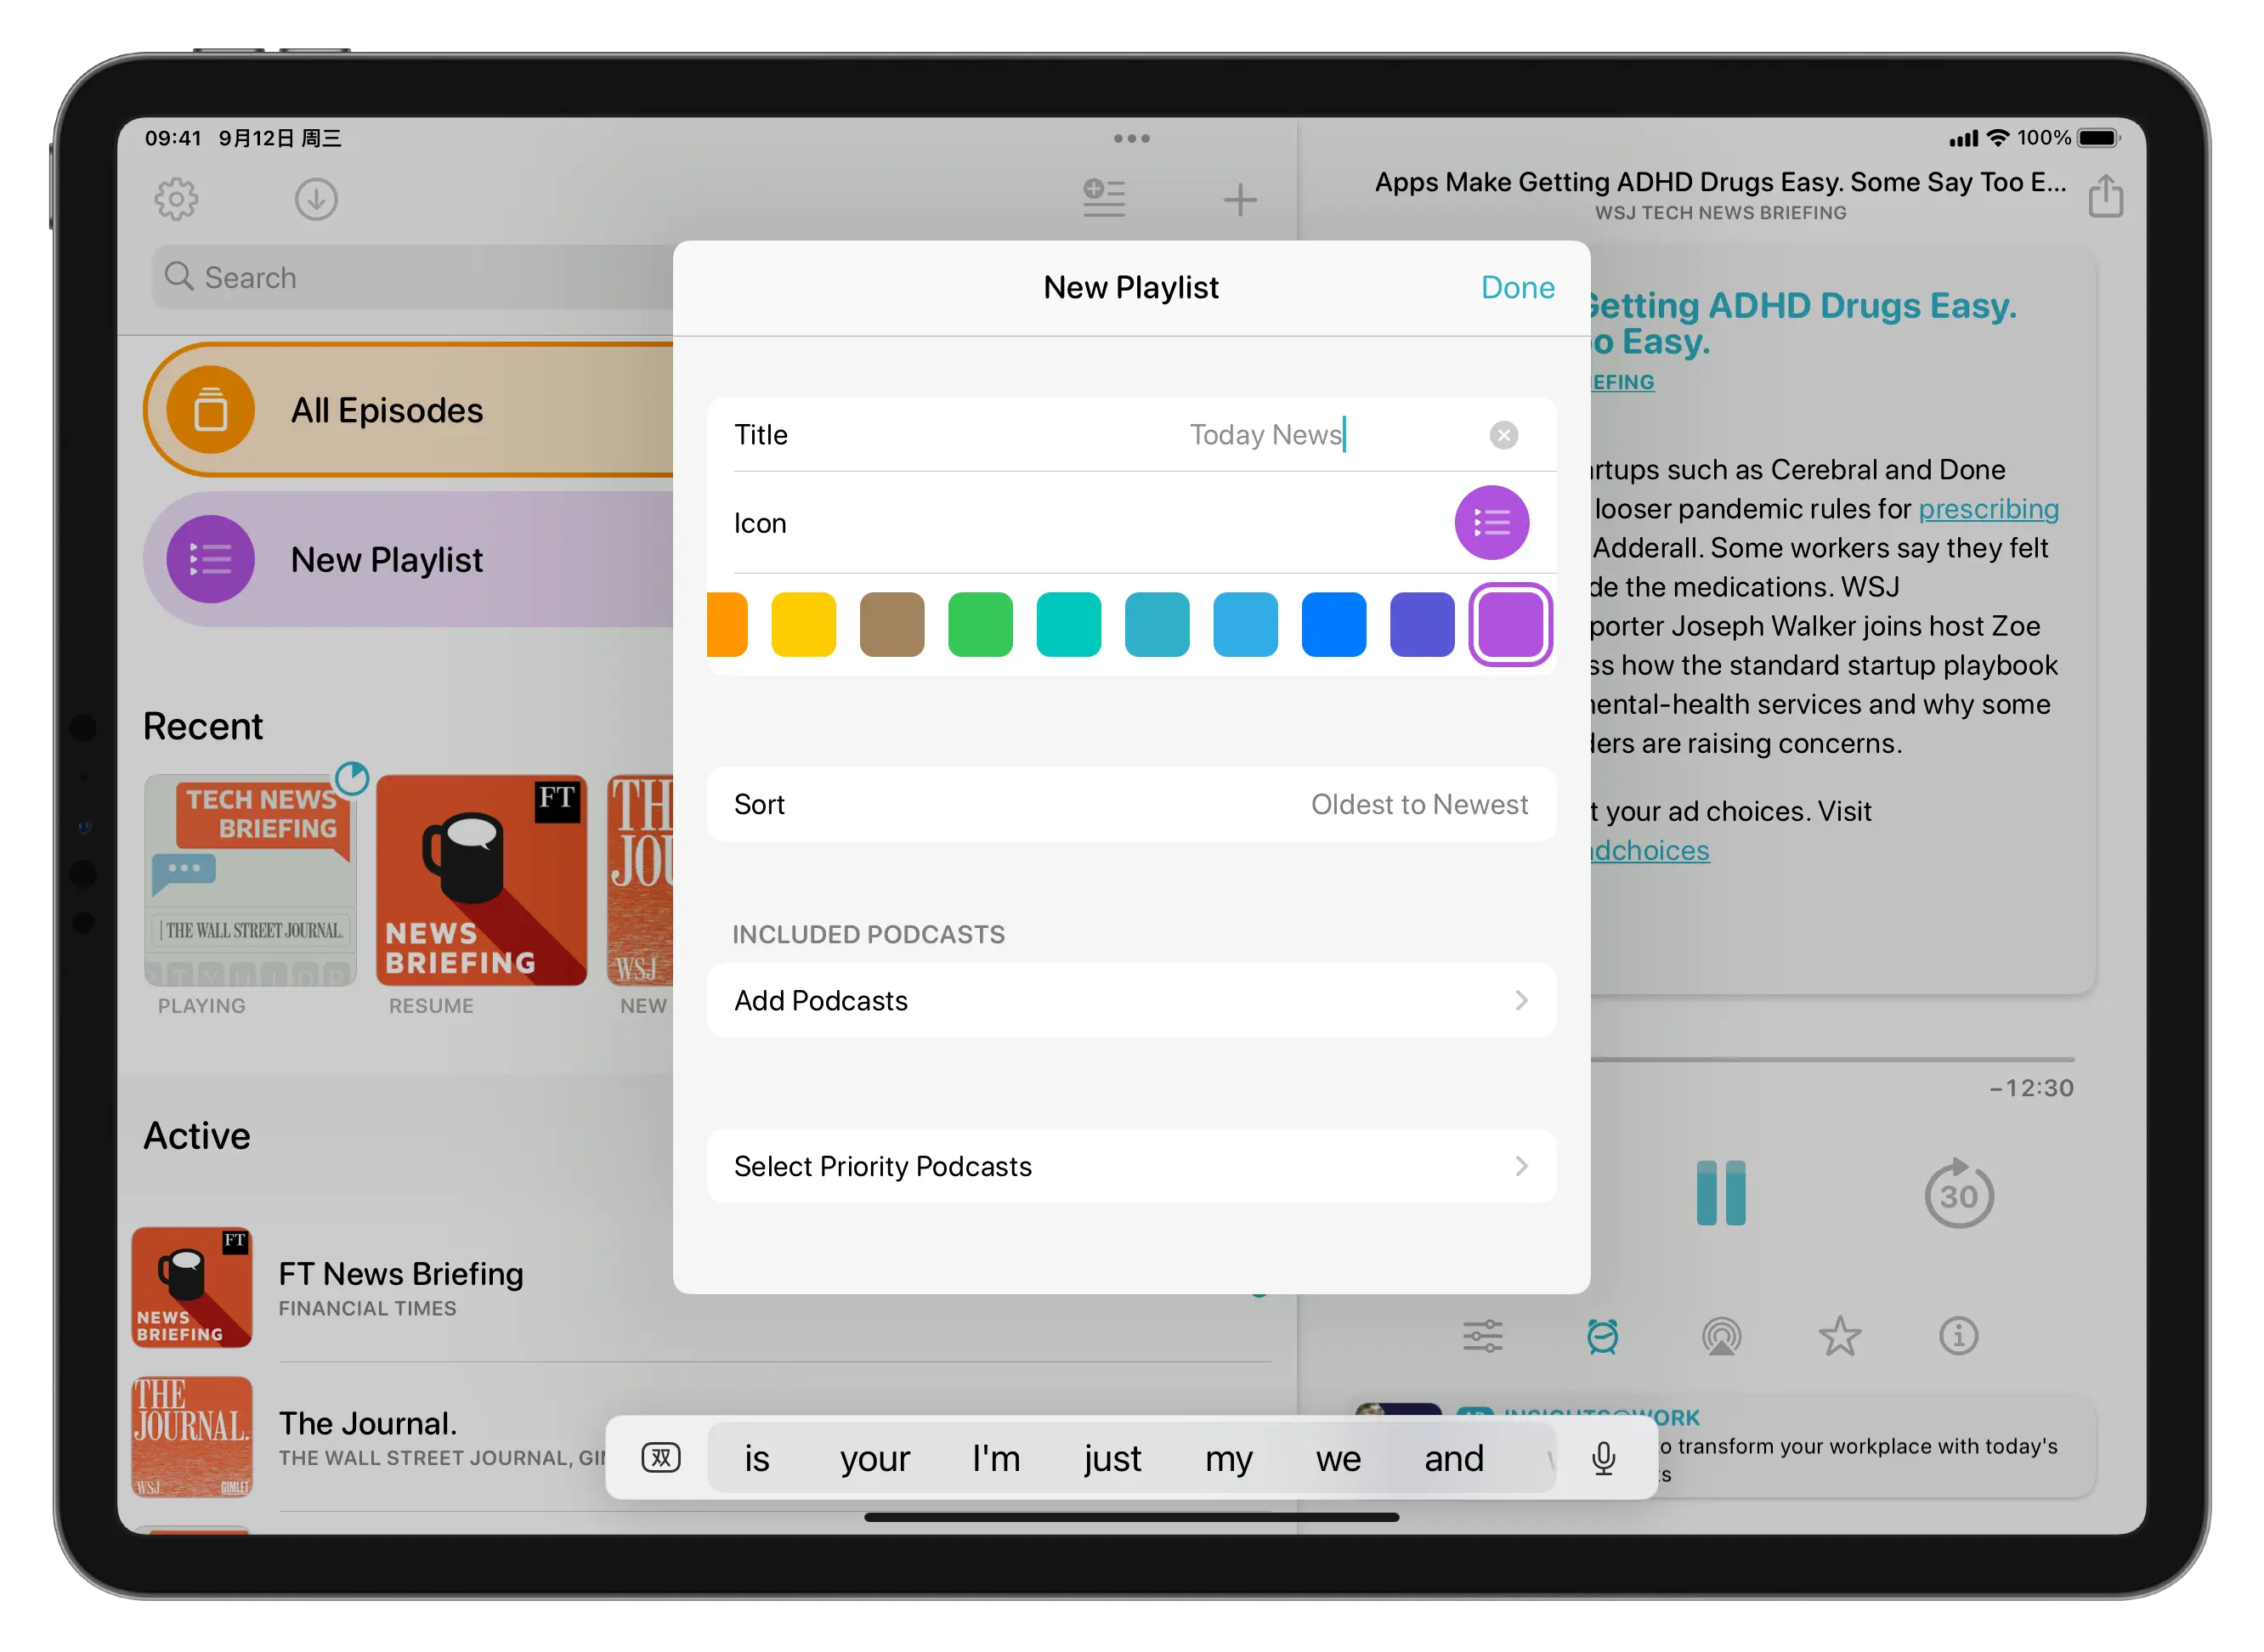Tap the All Episodes orange icon

pyautogui.click(x=210, y=410)
